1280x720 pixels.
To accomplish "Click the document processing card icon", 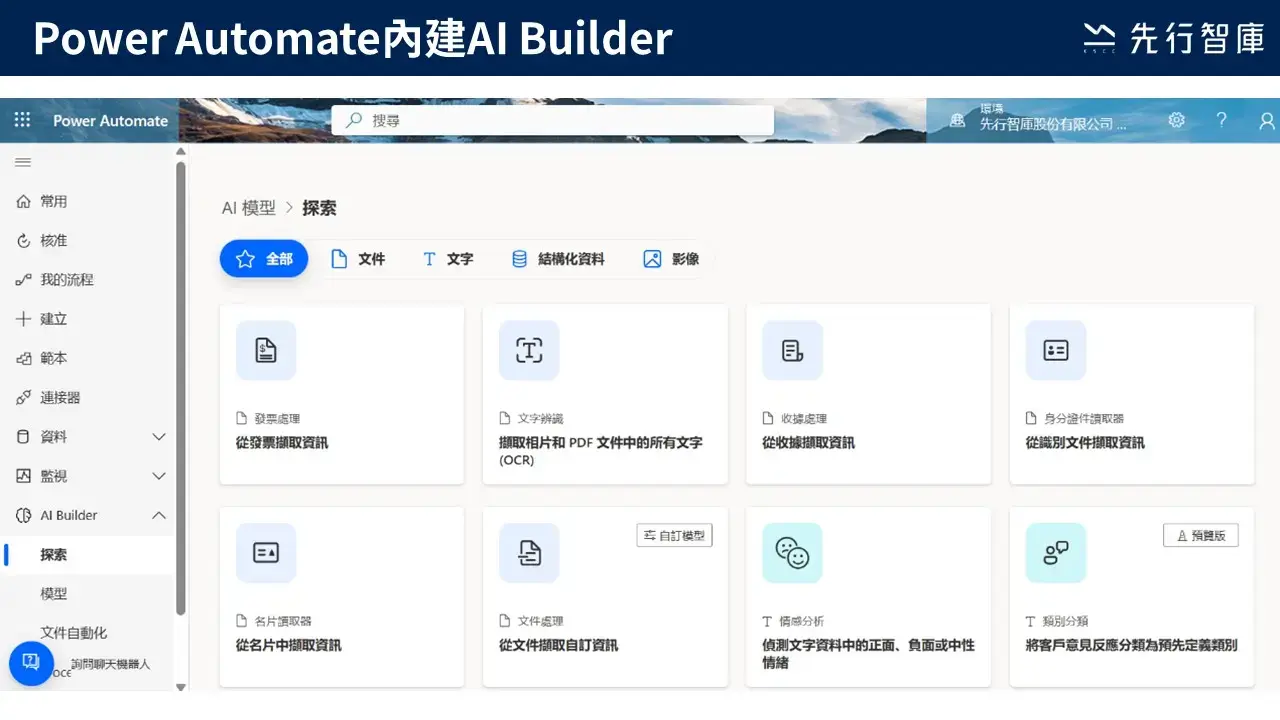I will coord(529,553).
